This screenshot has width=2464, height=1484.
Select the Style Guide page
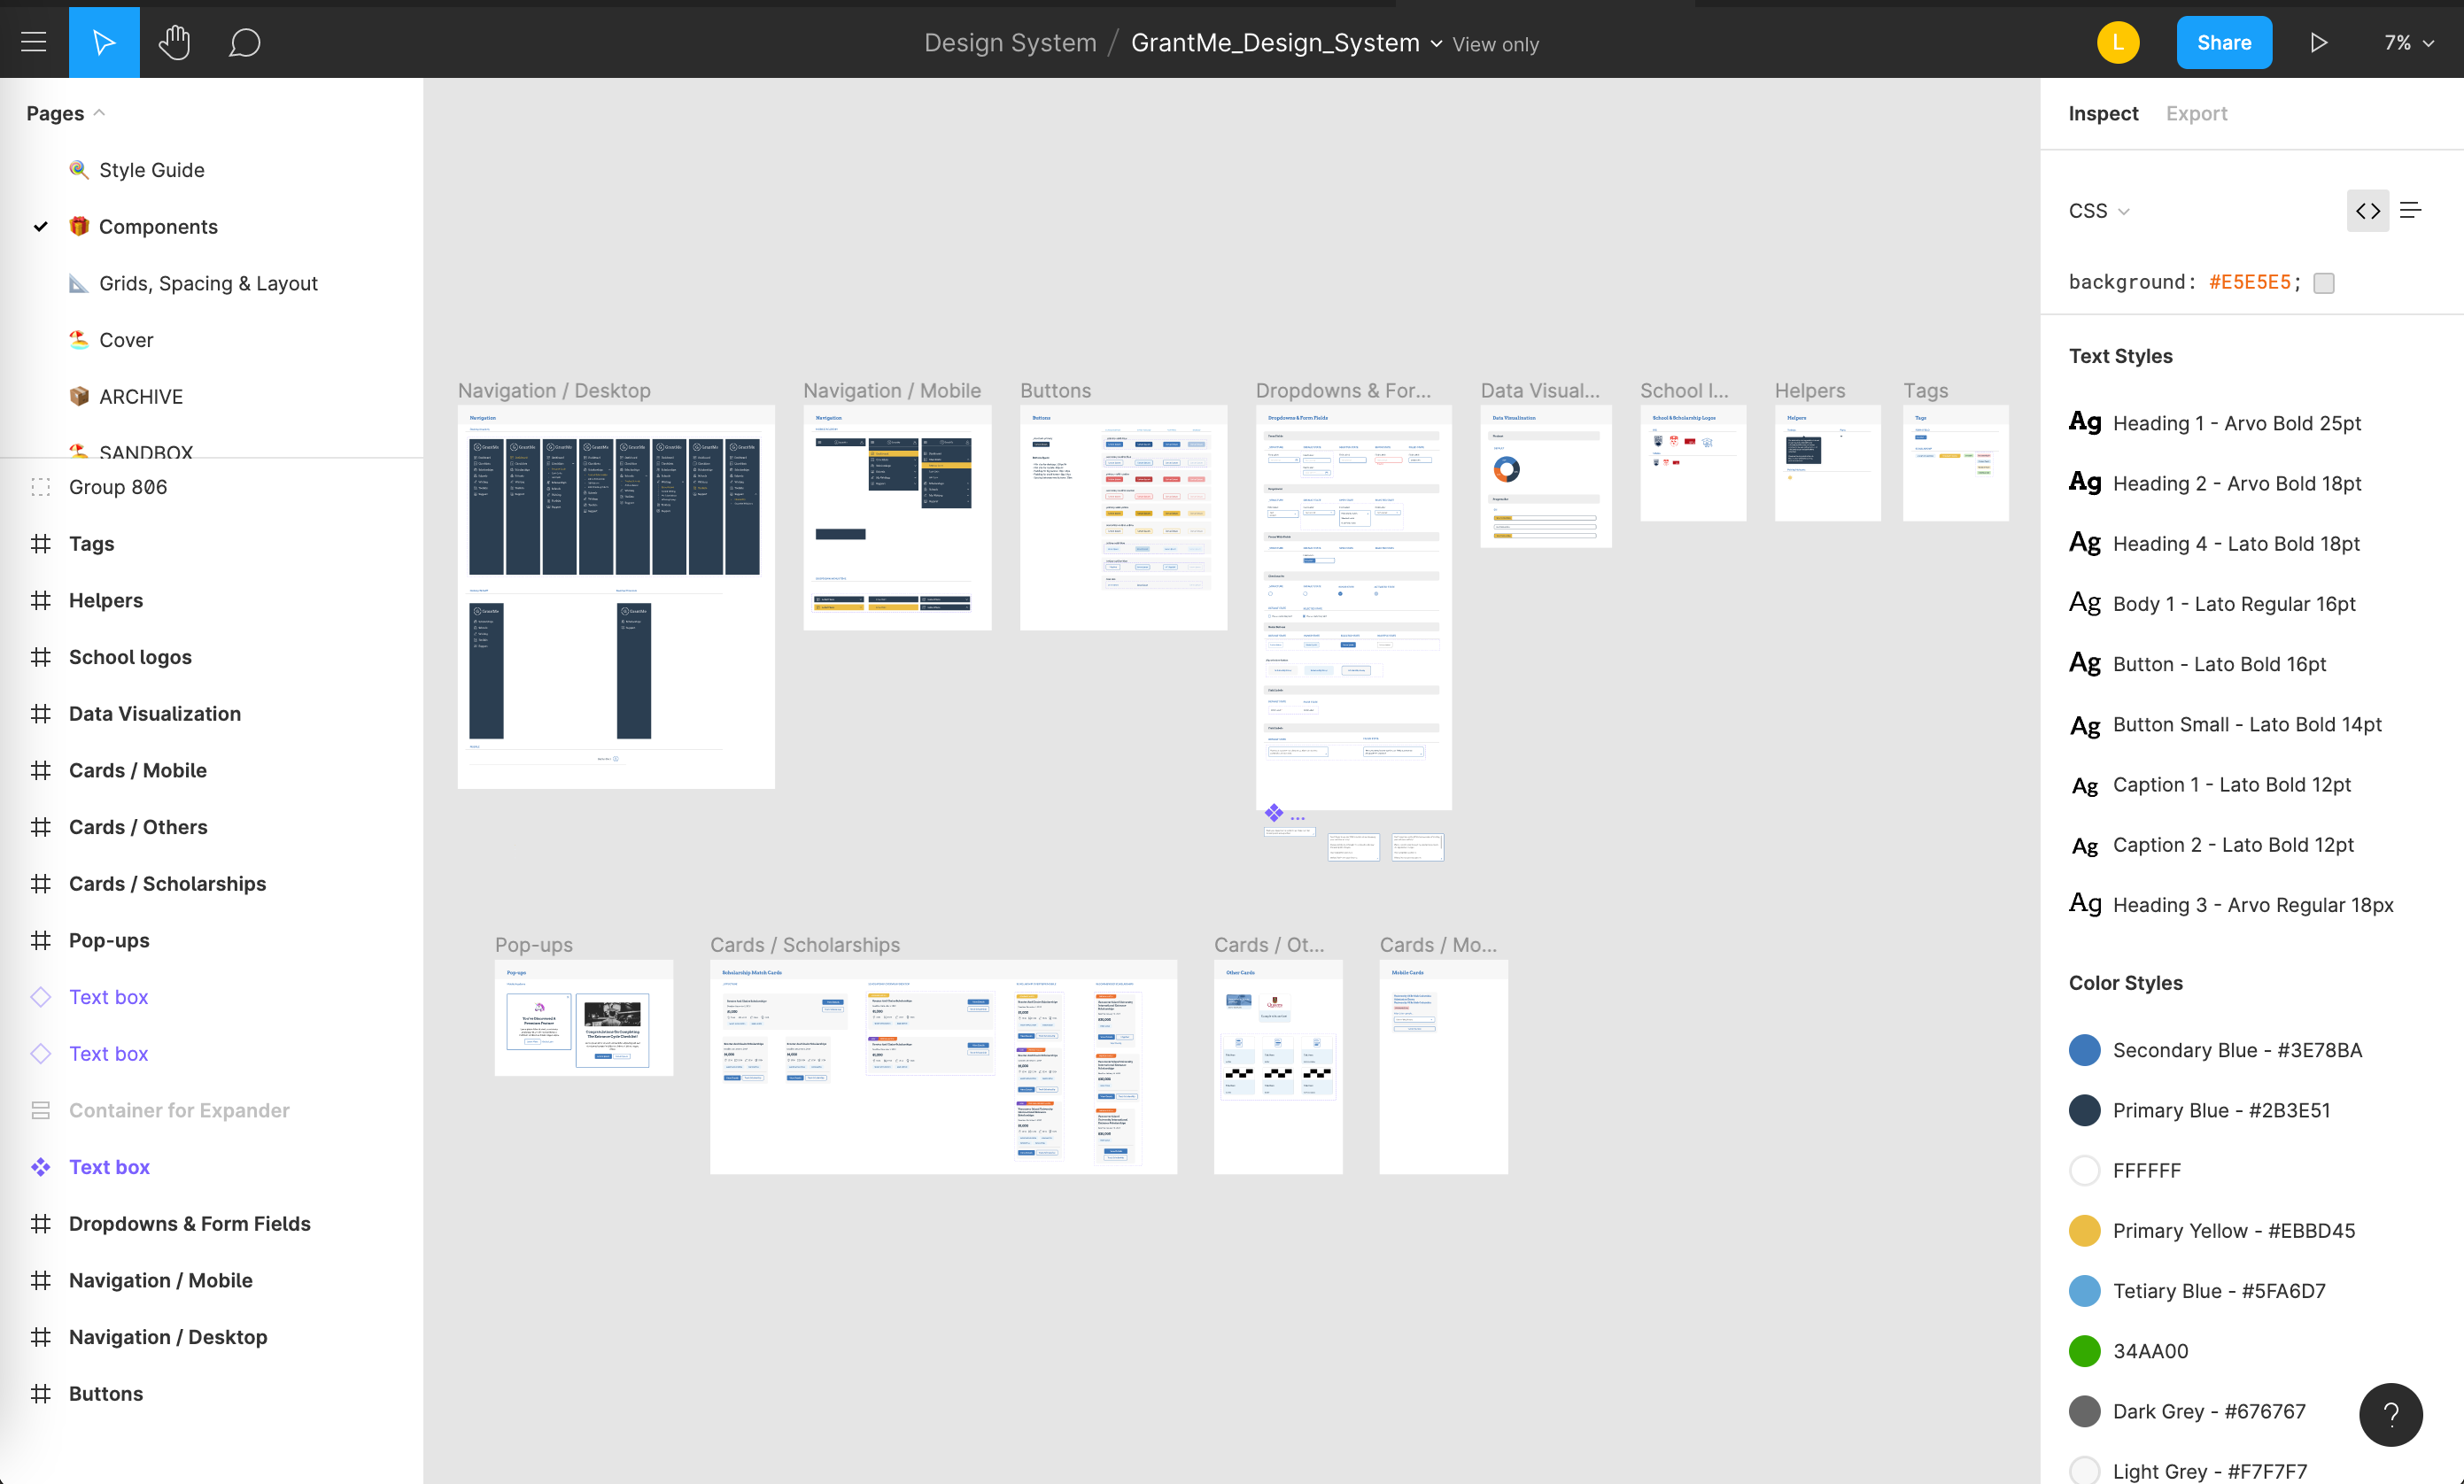[x=151, y=170]
